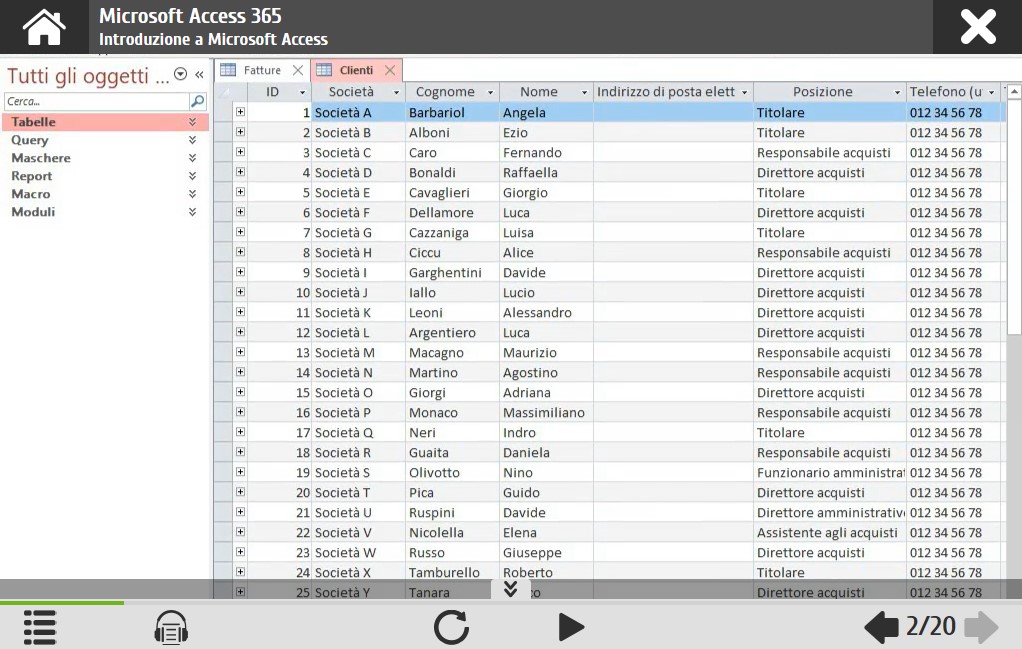Open the Nome column filter dropdown
The width and height of the screenshot is (1022, 649).
pyautogui.click(x=584, y=93)
